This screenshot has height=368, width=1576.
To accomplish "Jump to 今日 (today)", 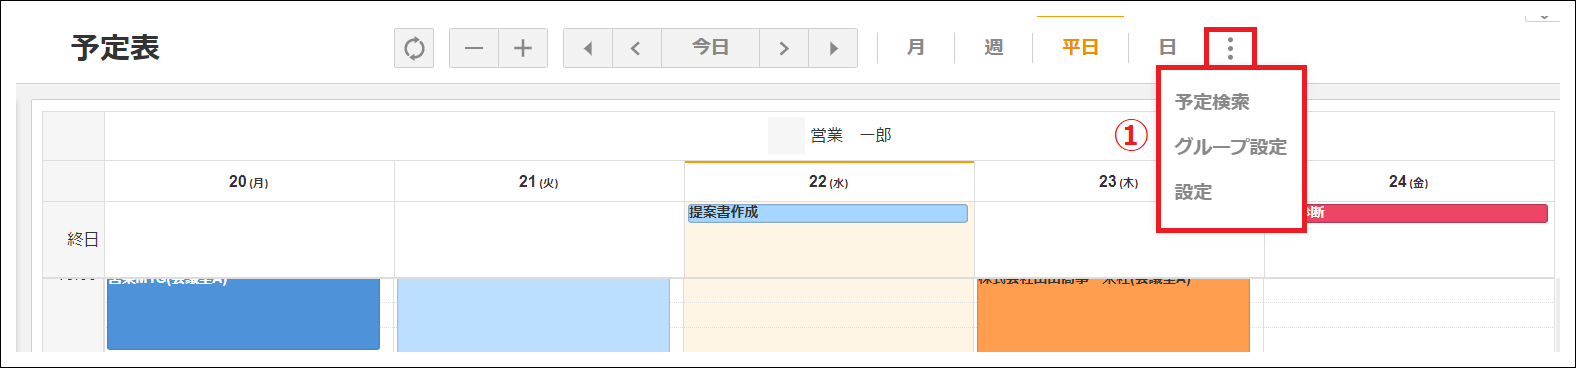I will 711,48.
